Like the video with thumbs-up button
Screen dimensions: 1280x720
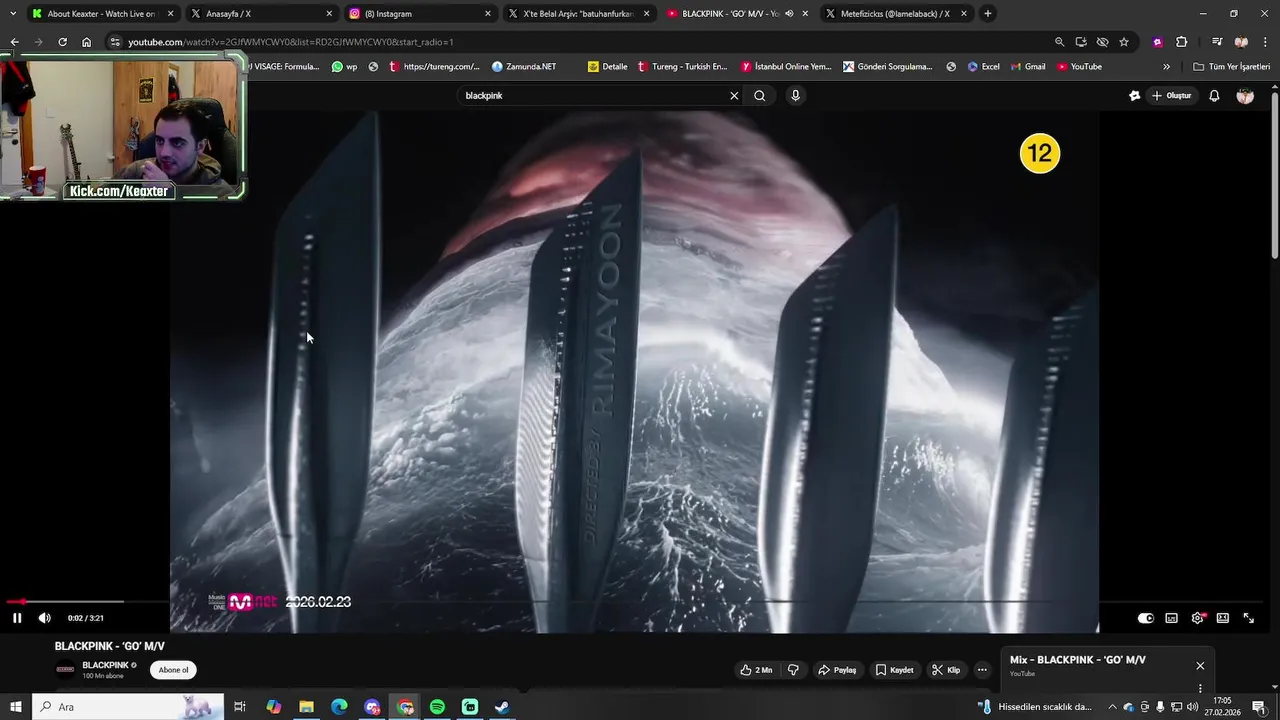point(756,670)
